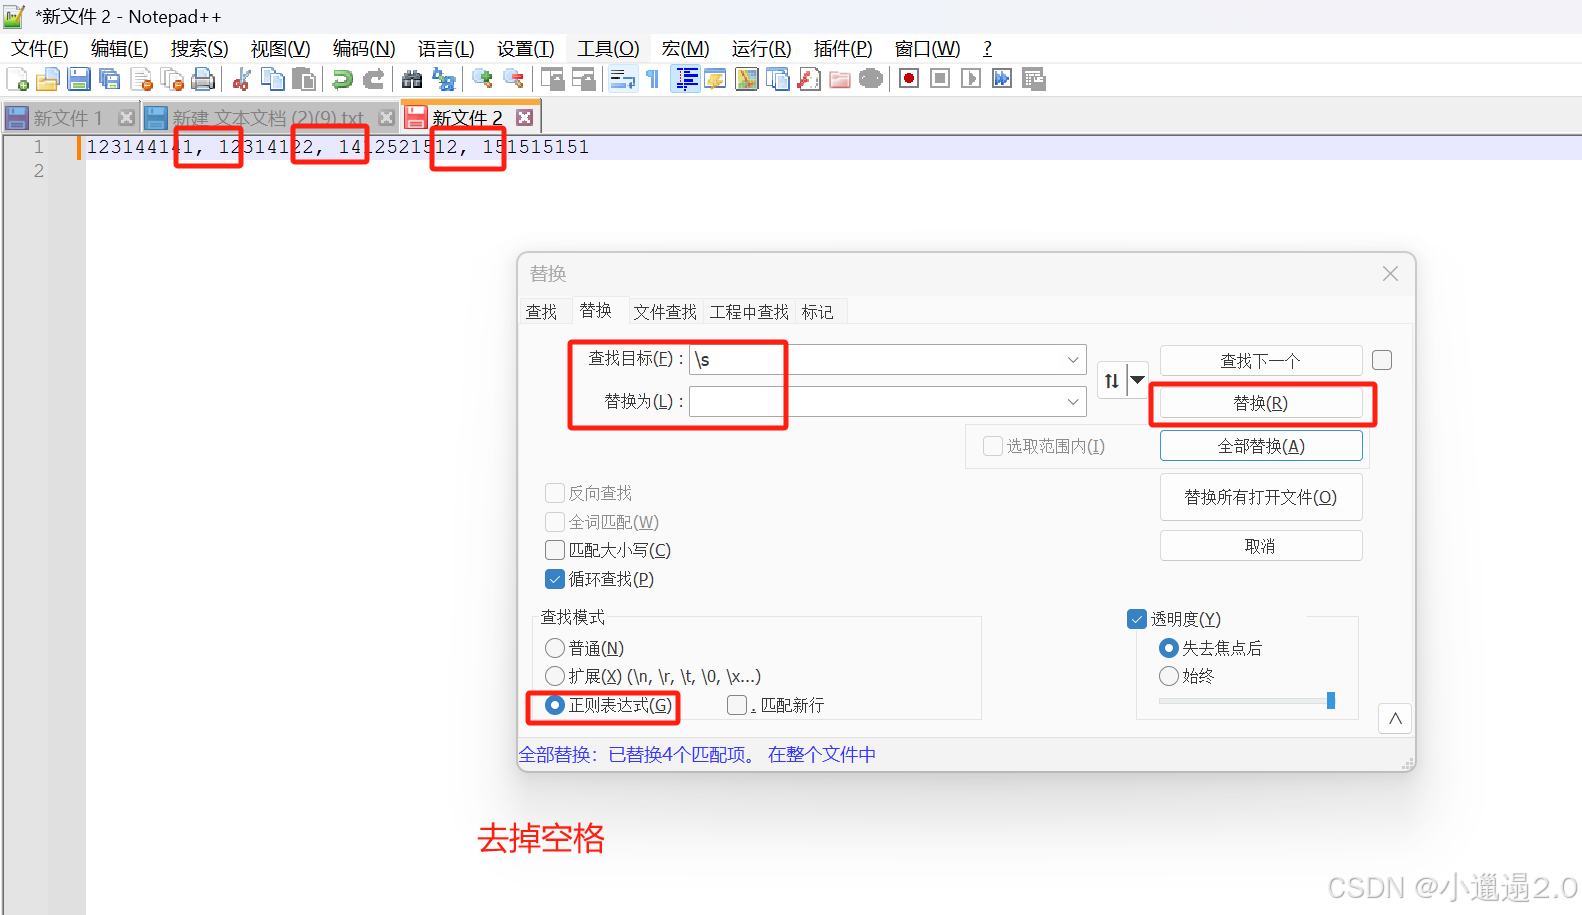Select the 普通 search mode radio
1582x915 pixels.
(555, 648)
